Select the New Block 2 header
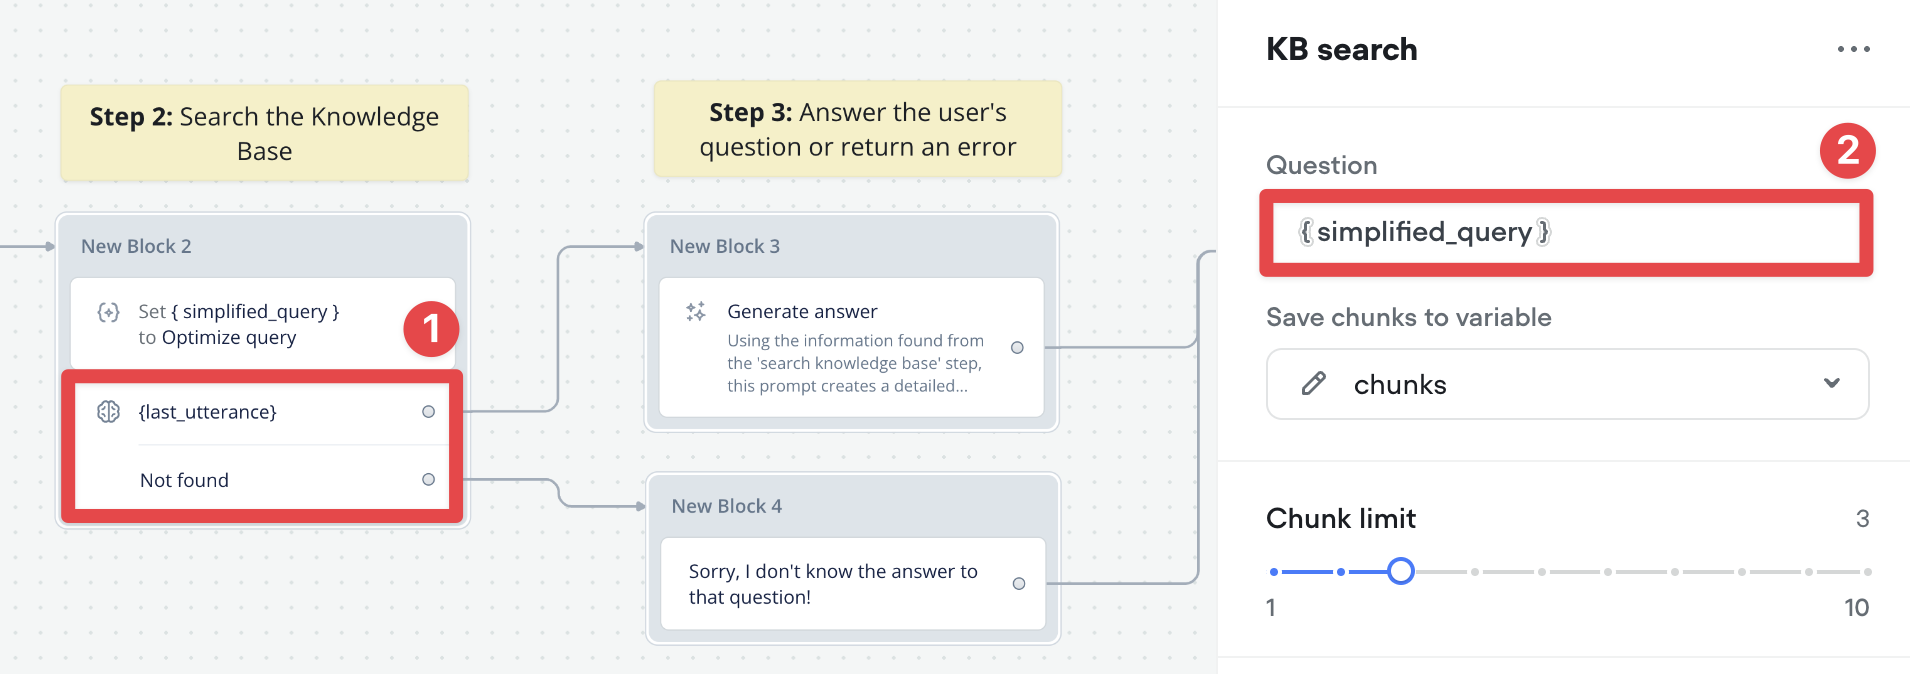1910x674 pixels. tap(263, 246)
